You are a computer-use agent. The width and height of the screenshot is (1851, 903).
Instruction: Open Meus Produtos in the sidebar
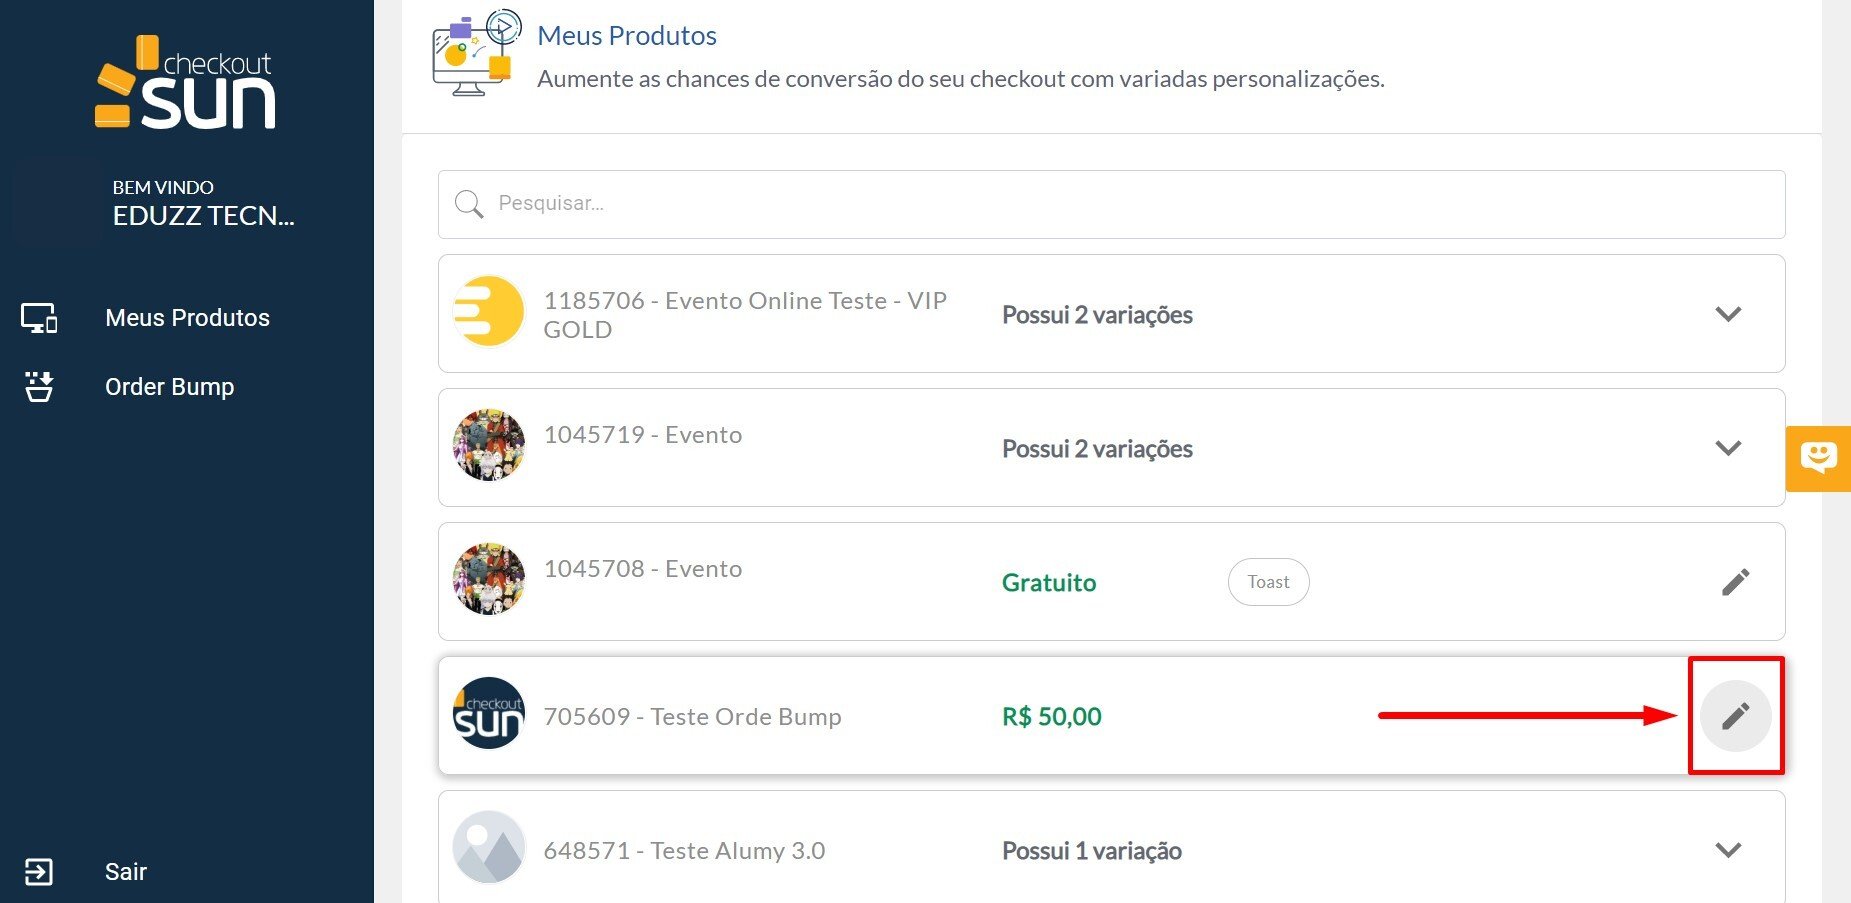click(x=187, y=318)
